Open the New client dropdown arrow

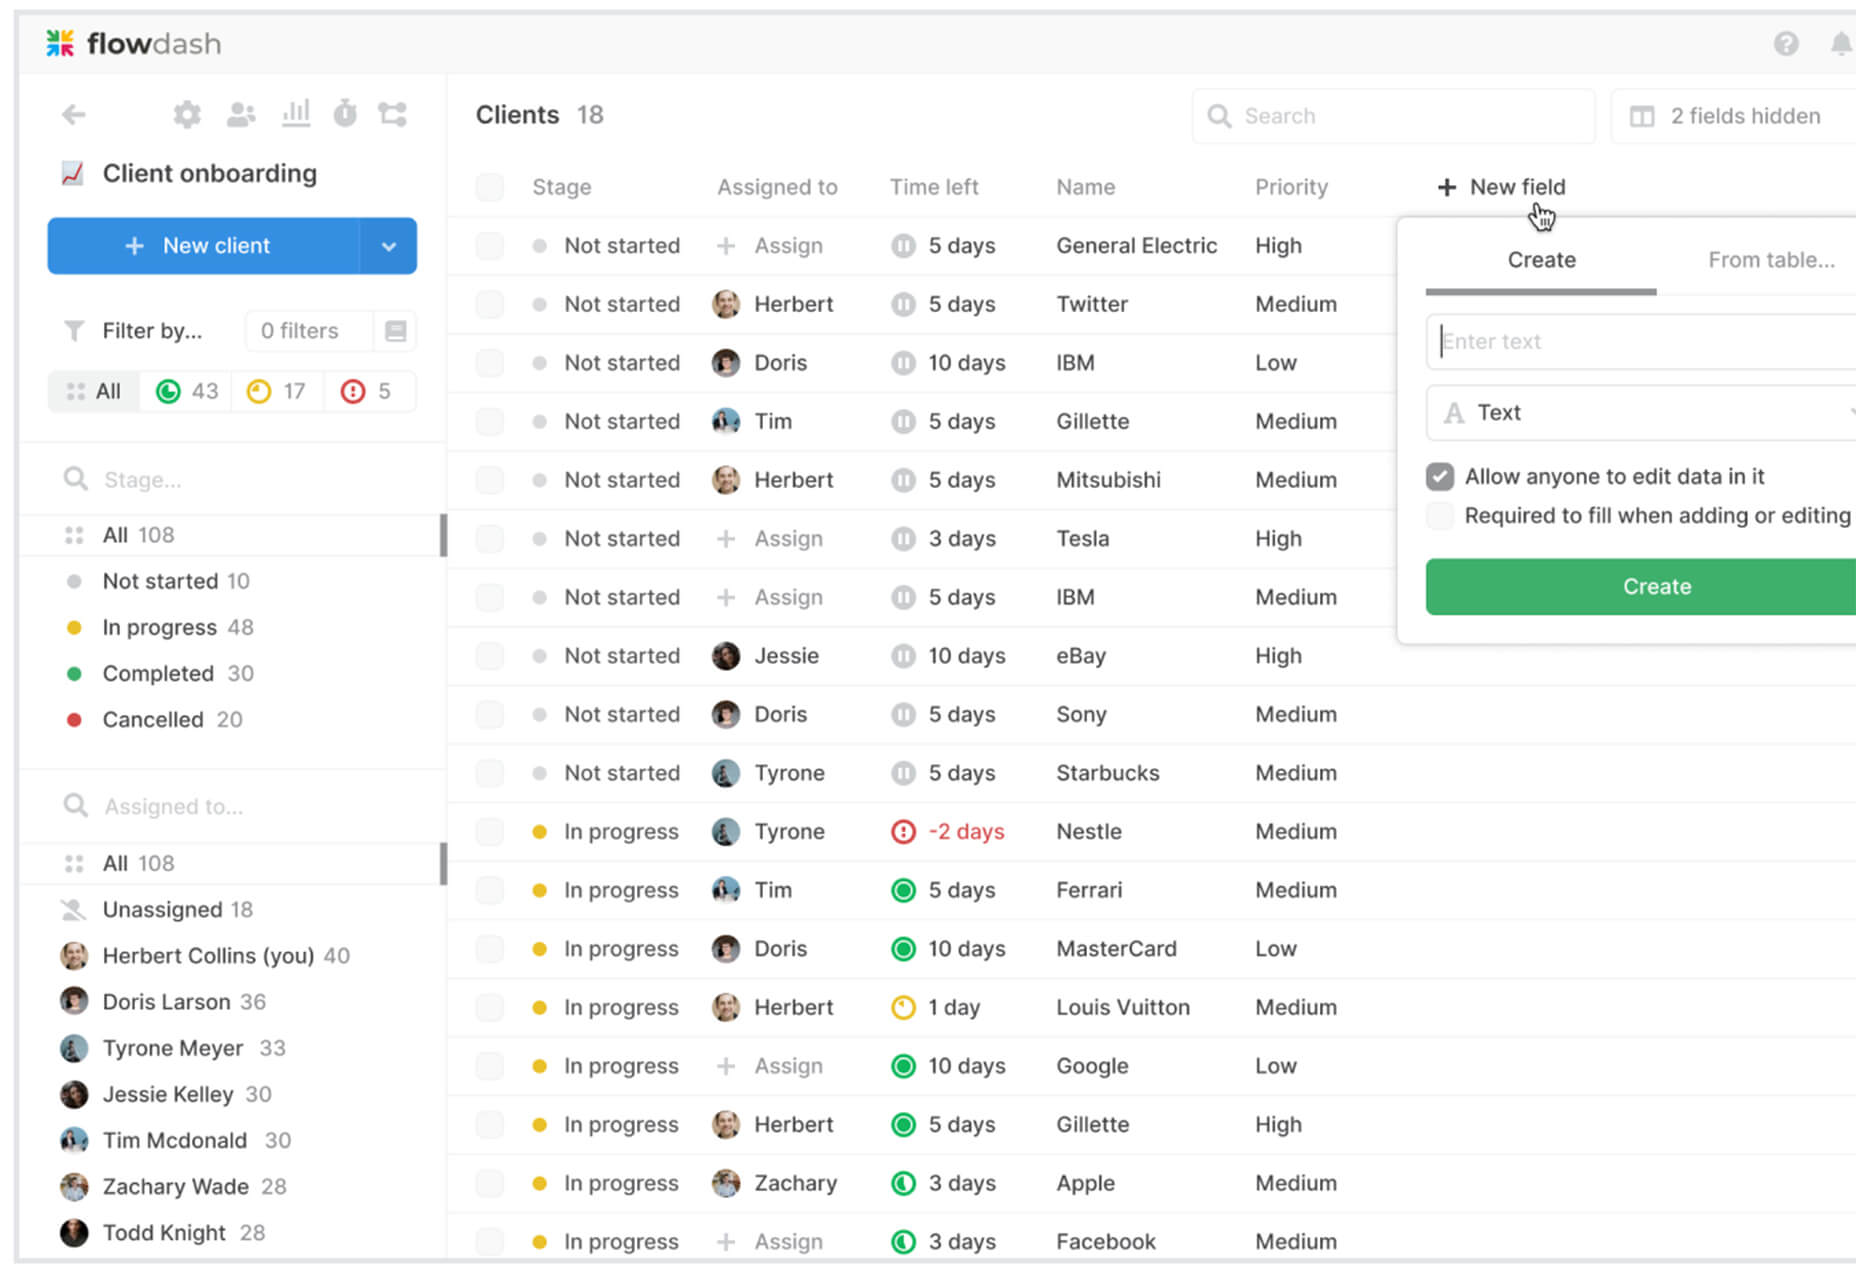(389, 246)
